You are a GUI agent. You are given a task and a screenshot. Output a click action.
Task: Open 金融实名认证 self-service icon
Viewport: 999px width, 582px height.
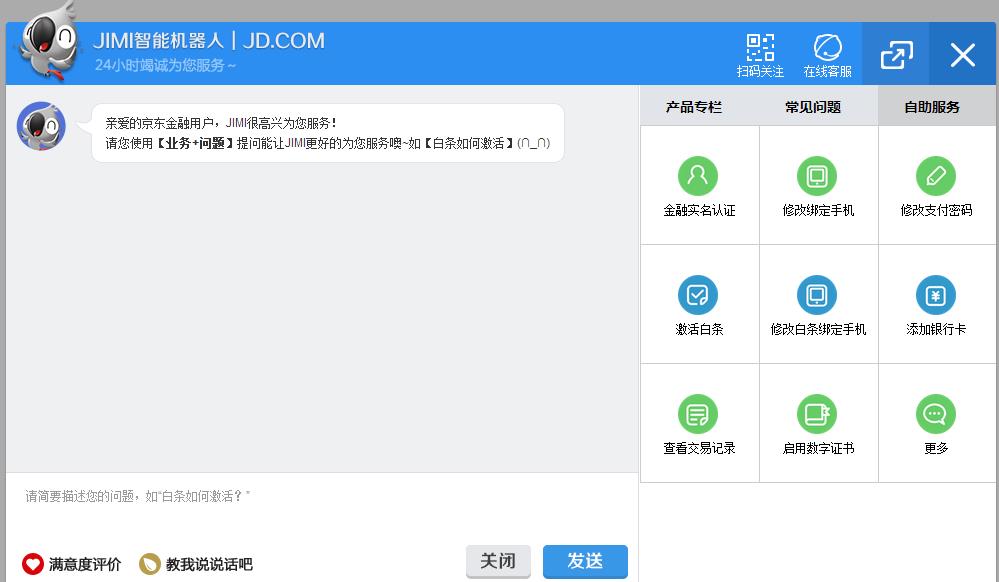[698, 176]
